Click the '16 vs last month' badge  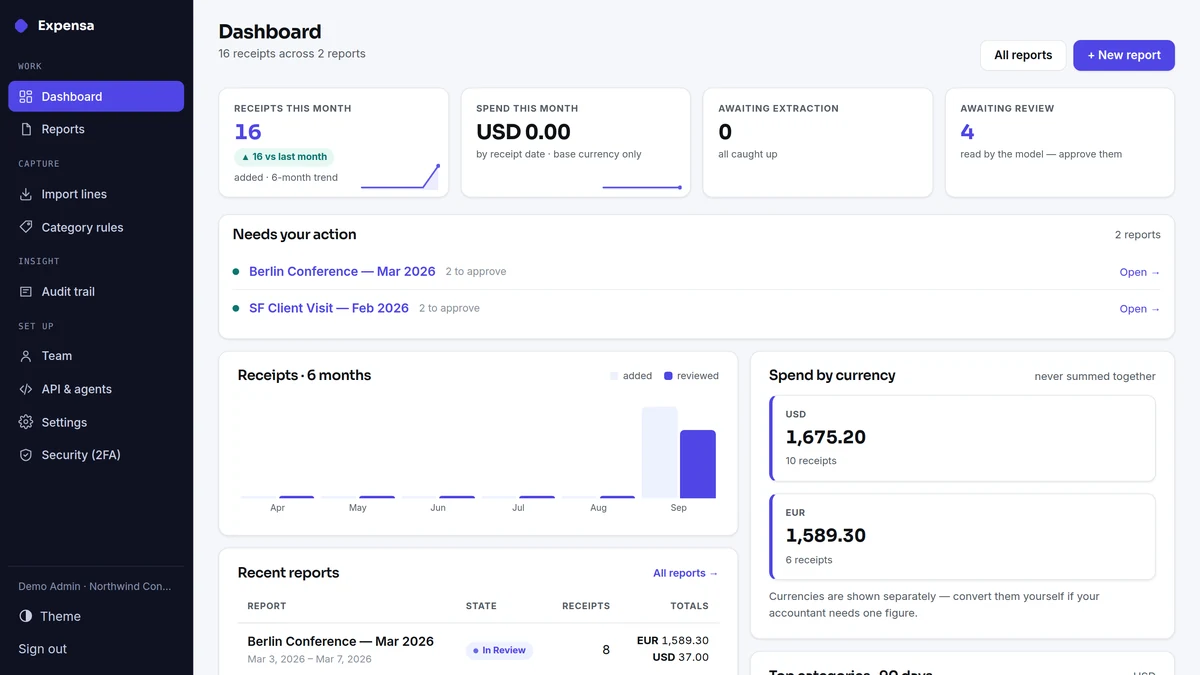(284, 157)
